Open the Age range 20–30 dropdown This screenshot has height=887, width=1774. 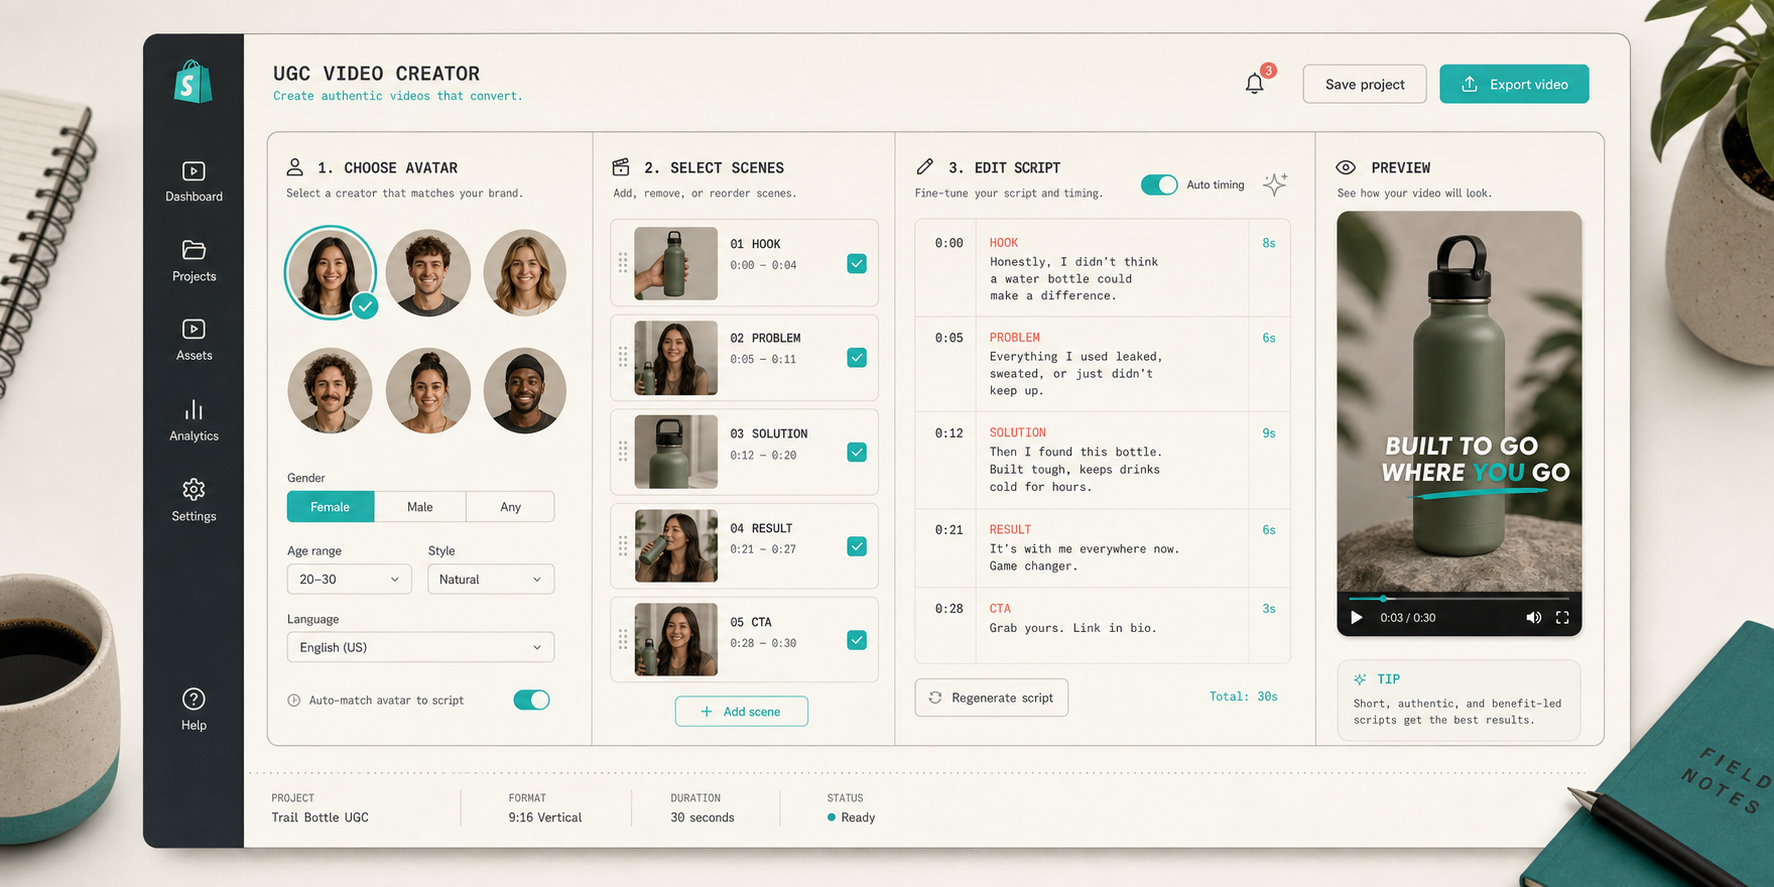pos(349,579)
